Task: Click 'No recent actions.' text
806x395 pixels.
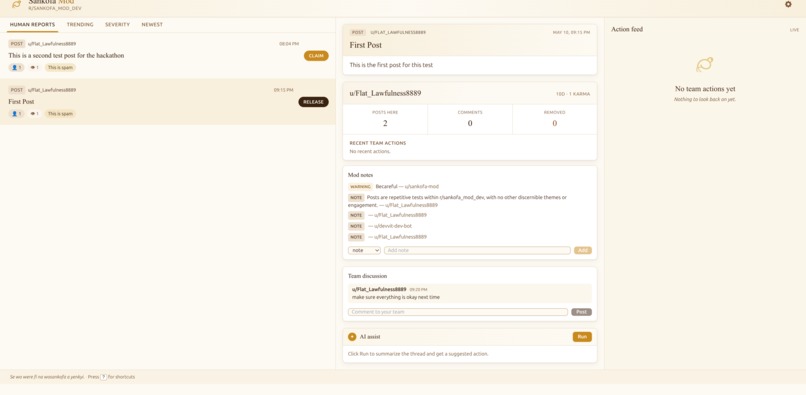Action: [x=370, y=152]
